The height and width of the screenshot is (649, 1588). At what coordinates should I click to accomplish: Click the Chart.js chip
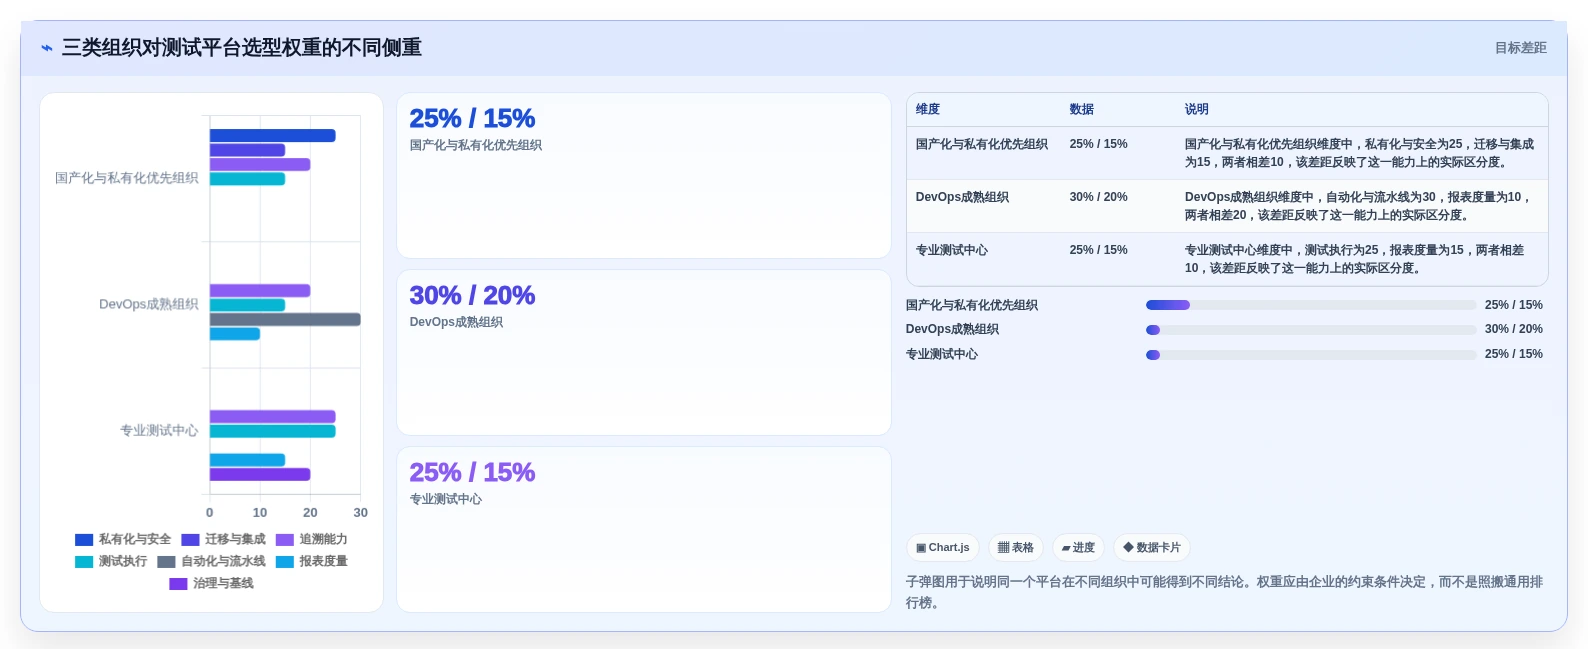[943, 547]
